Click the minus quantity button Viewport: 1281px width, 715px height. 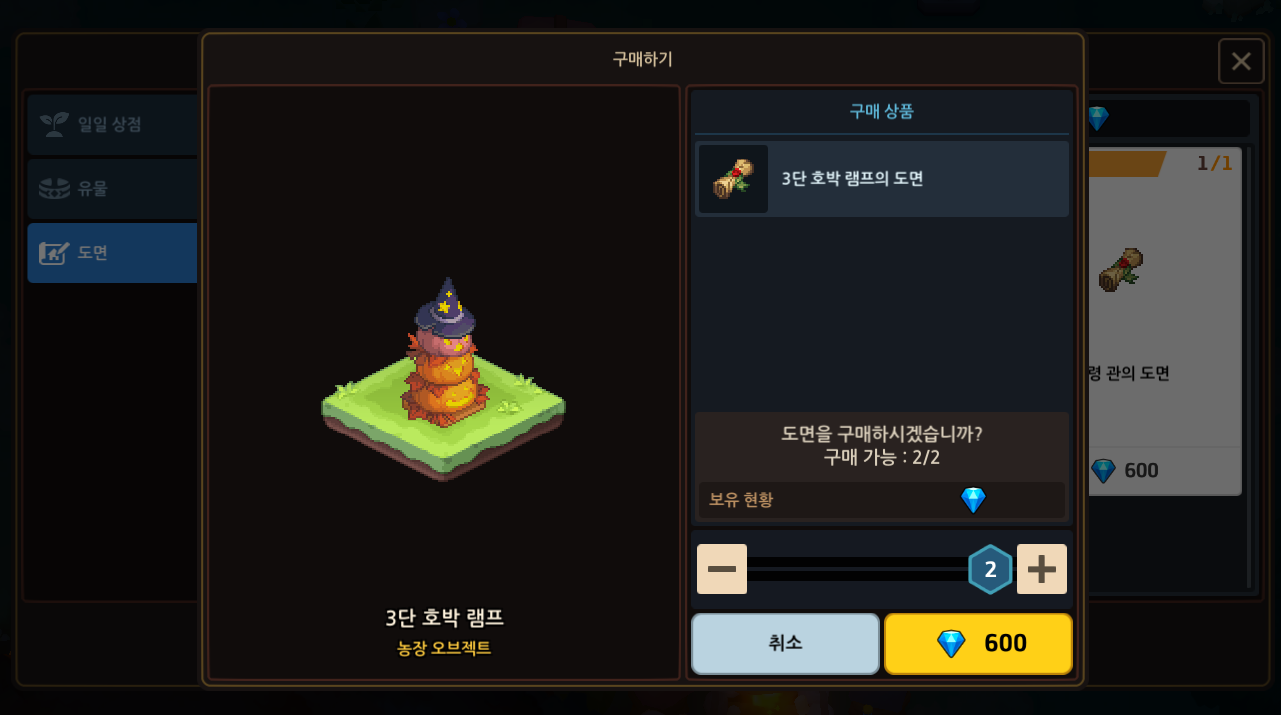(722, 569)
